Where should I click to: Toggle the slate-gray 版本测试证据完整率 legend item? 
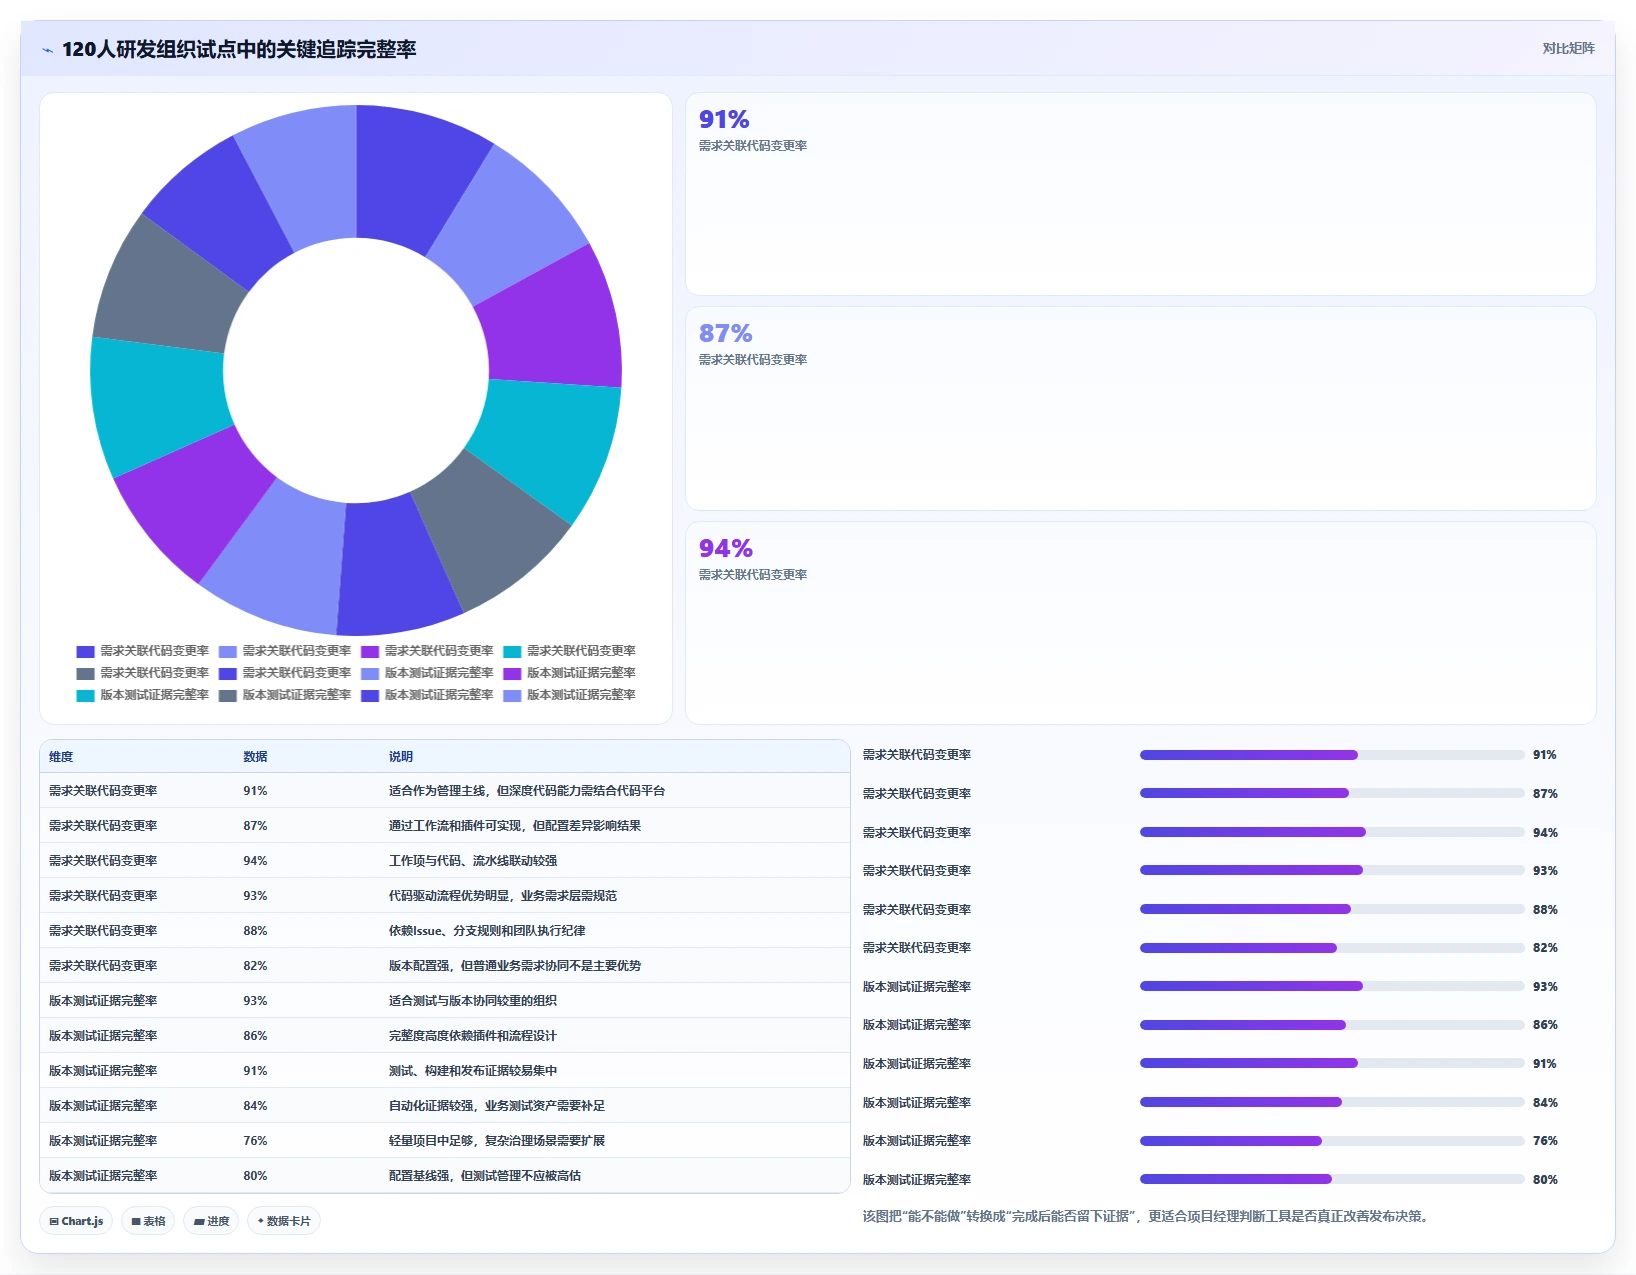pyautogui.click(x=285, y=695)
